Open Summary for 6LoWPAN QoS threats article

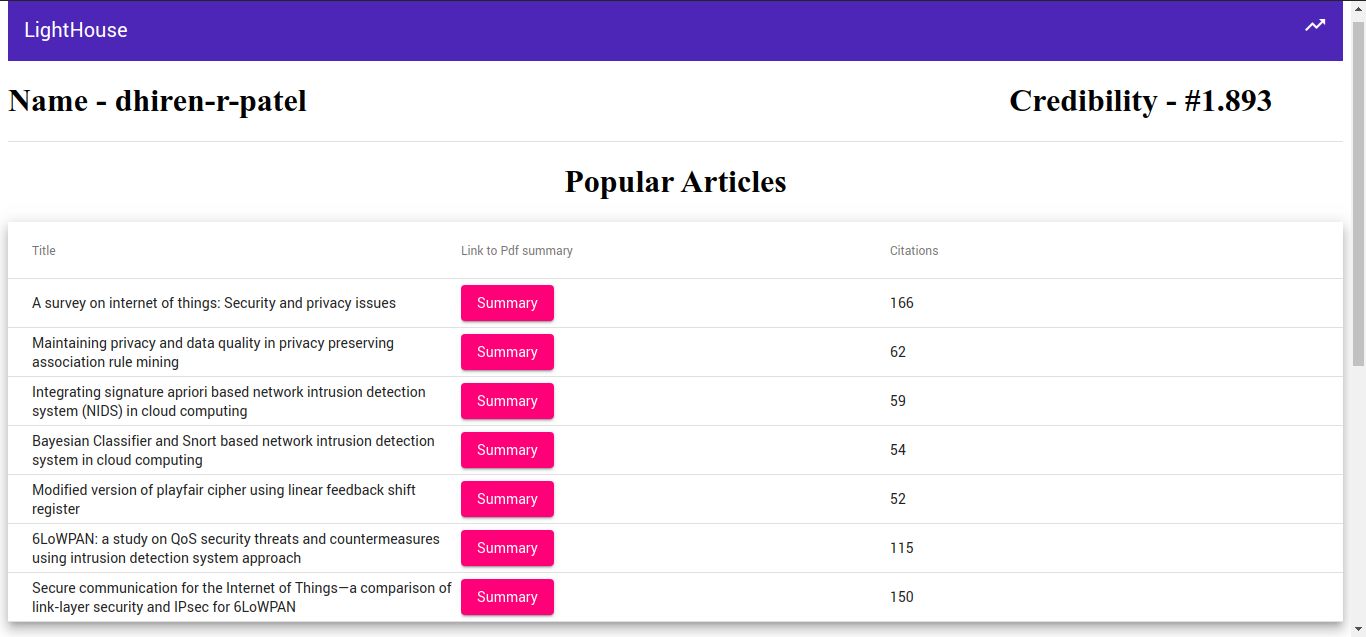[507, 548]
